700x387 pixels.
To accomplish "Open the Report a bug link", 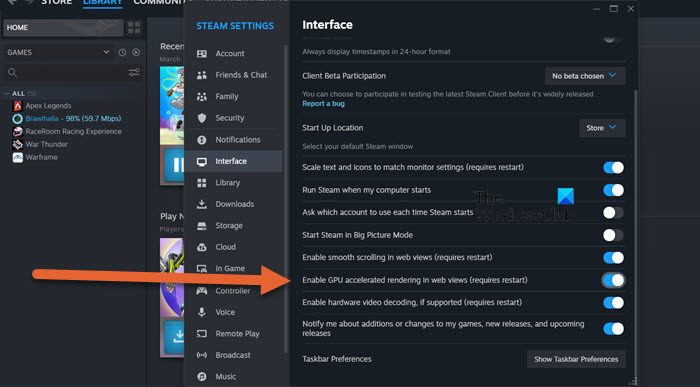I will point(323,104).
